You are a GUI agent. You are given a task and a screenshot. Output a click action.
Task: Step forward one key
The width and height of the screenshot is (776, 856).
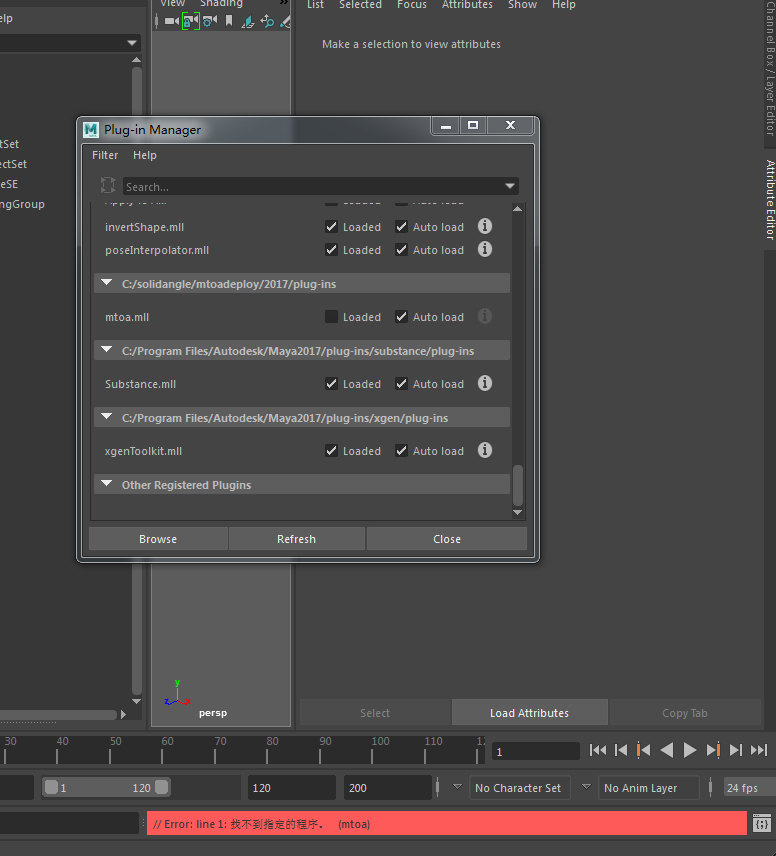(x=713, y=750)
